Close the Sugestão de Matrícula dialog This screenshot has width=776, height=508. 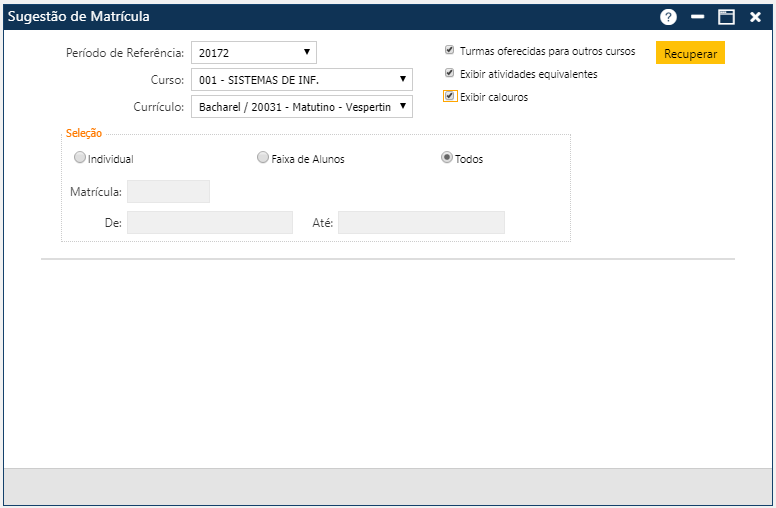coord(756,17)
